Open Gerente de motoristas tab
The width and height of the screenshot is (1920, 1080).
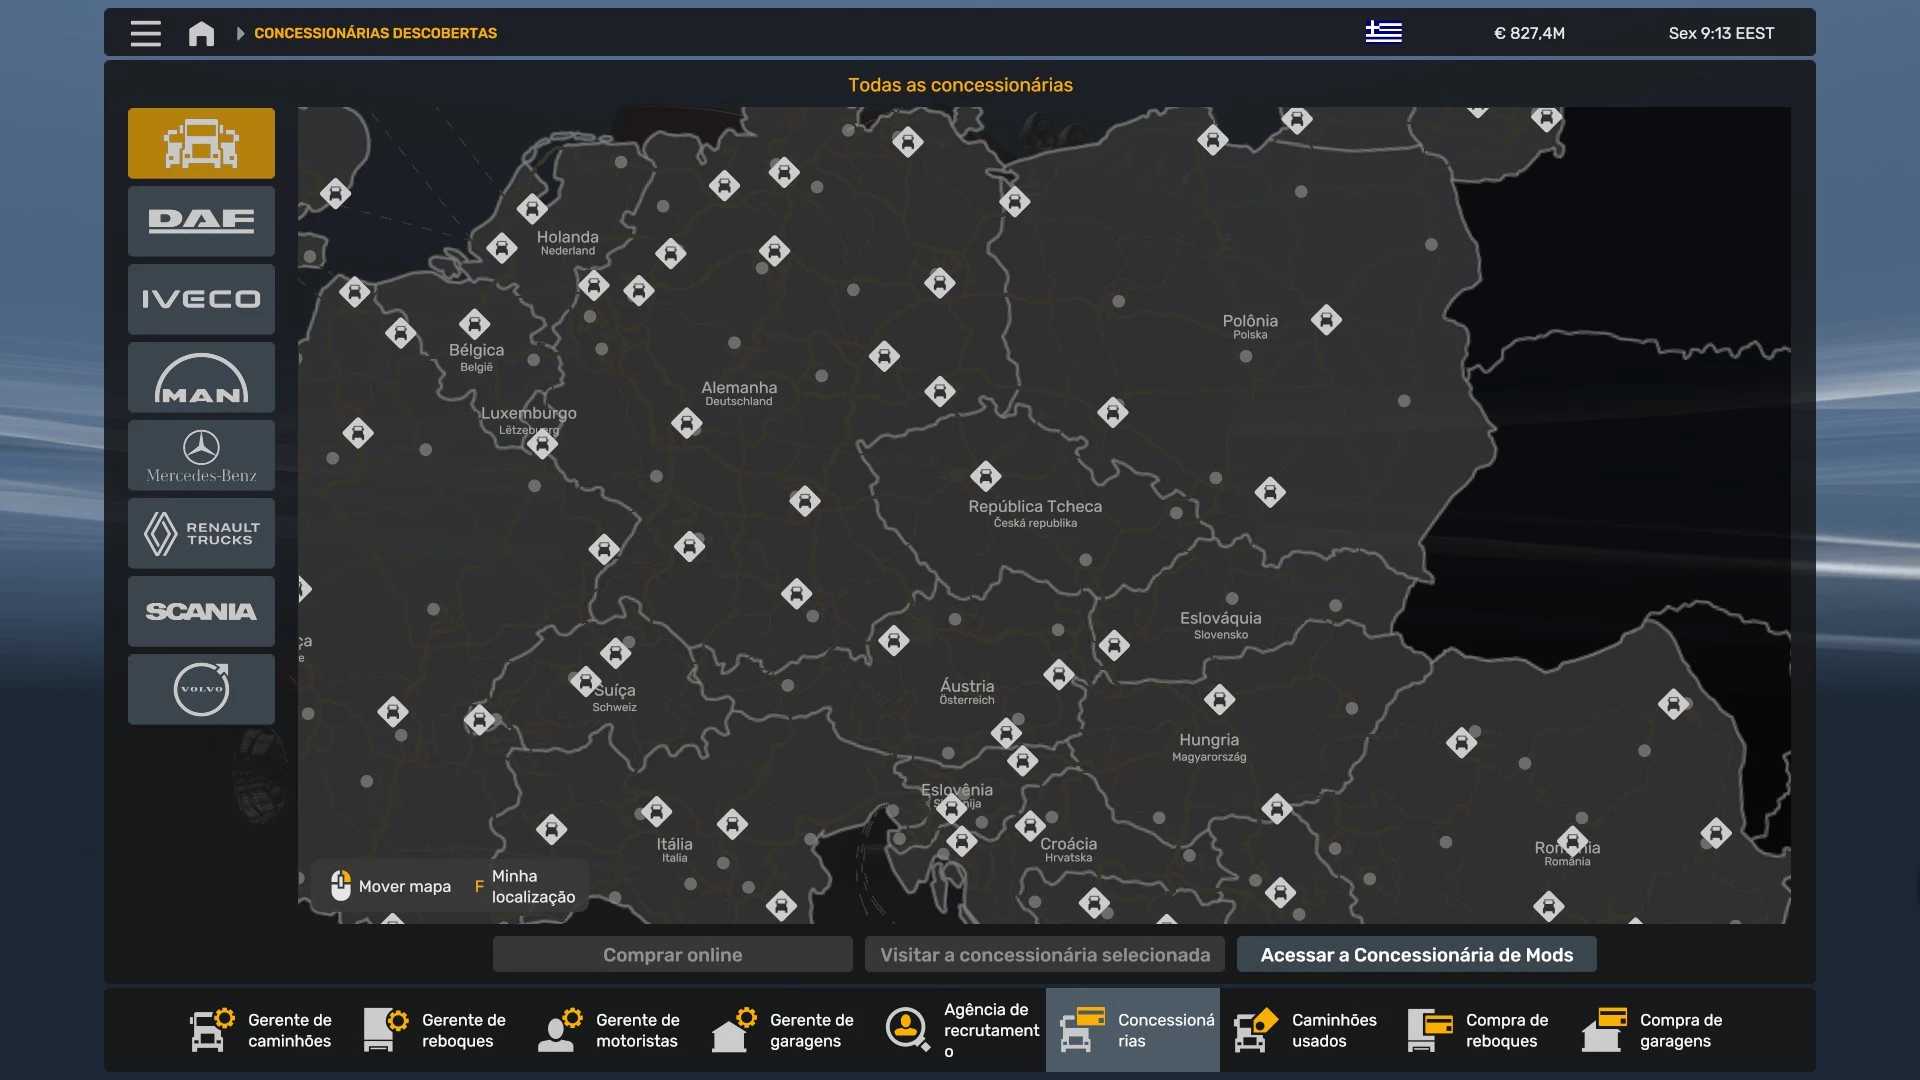click(x=610, y=1030)
